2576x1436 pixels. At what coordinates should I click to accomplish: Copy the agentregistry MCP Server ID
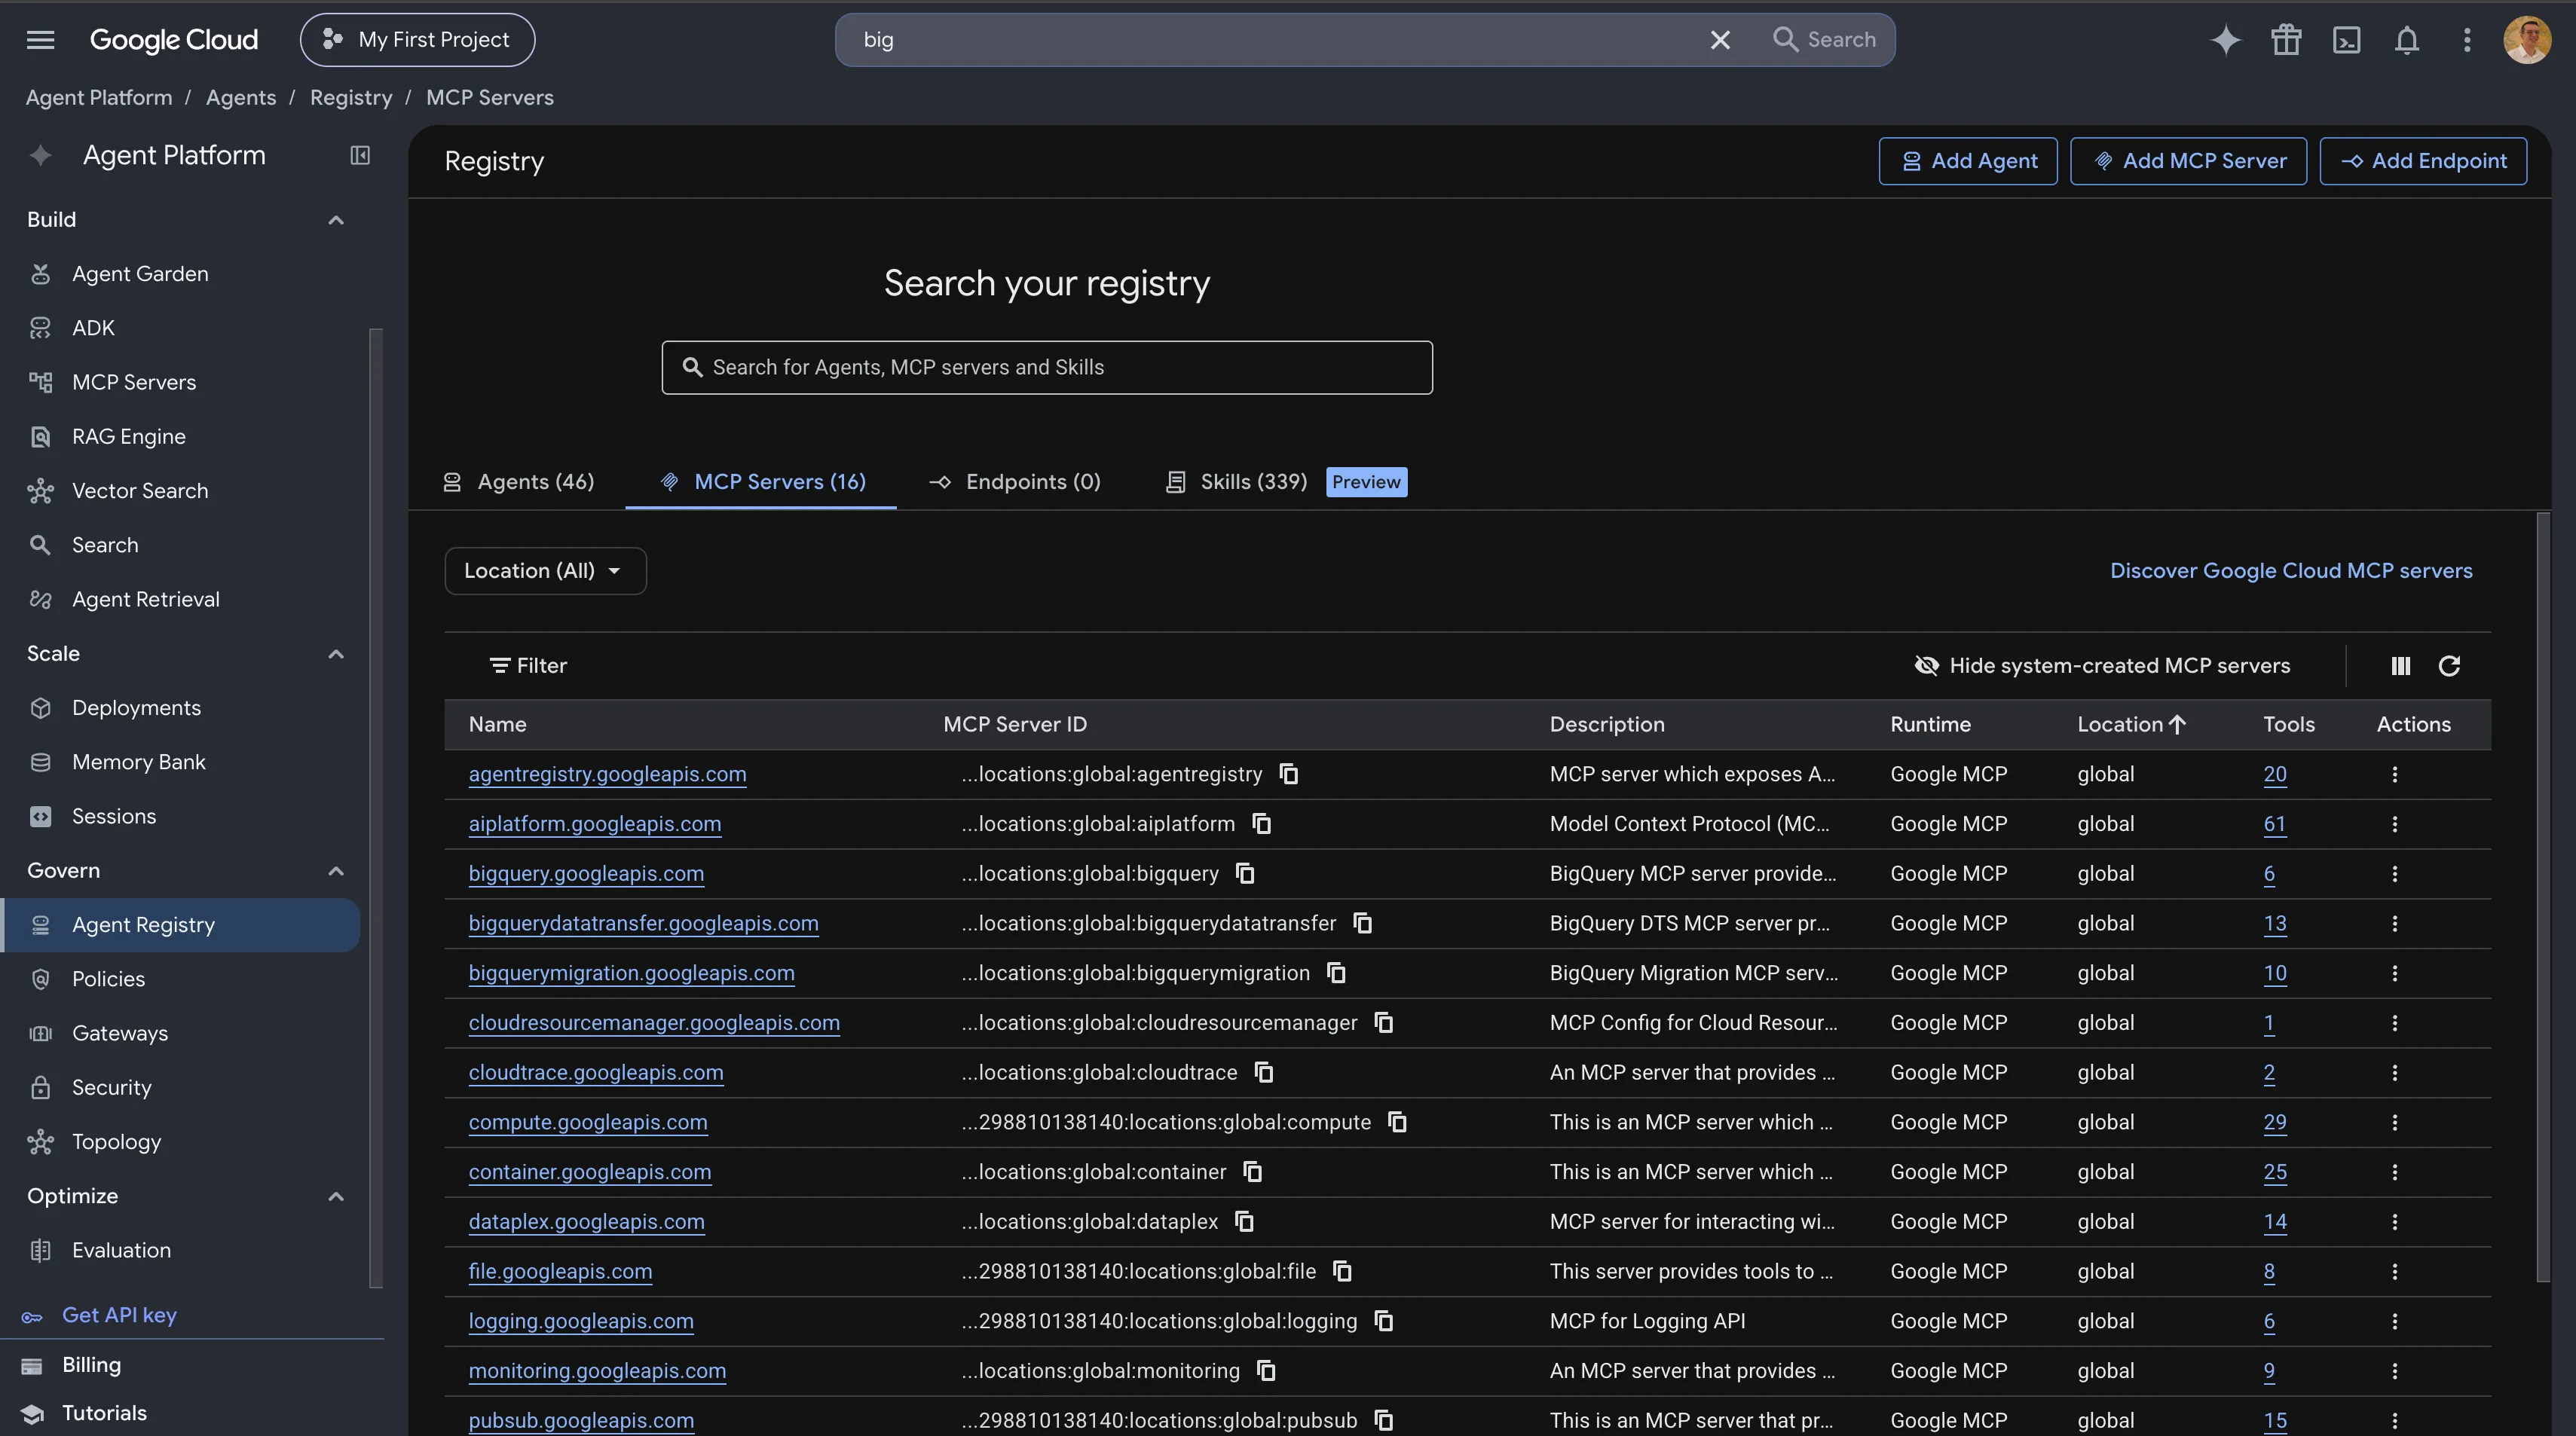point(1289,774)
